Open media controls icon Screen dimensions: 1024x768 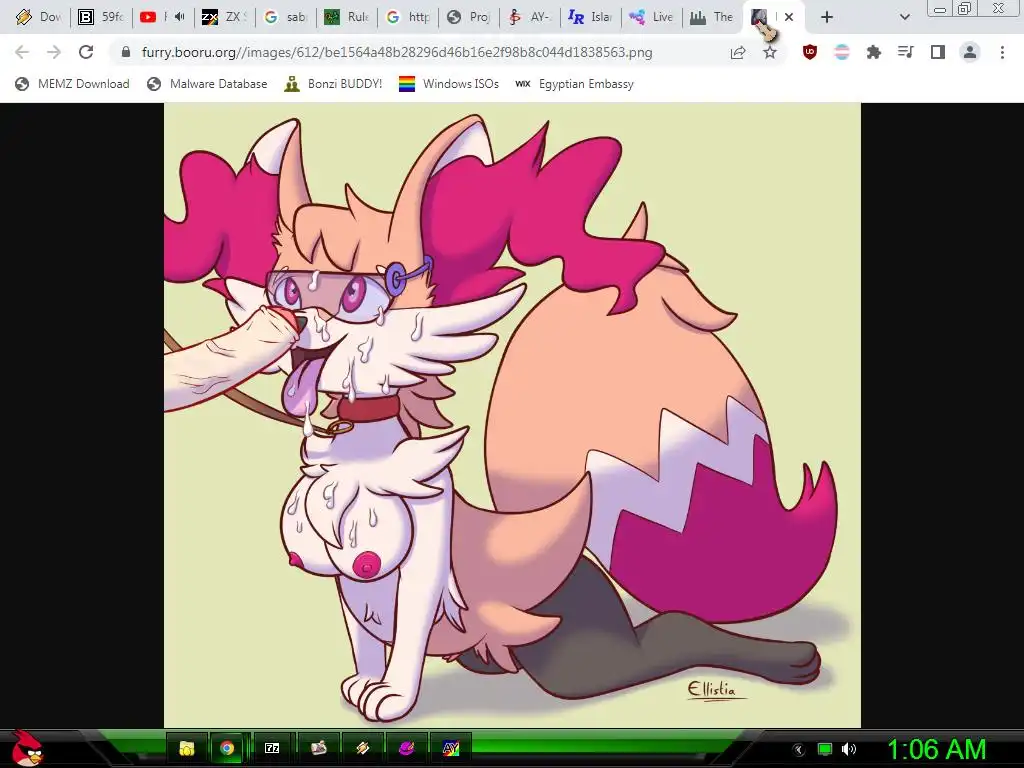(x=906, y=52)
